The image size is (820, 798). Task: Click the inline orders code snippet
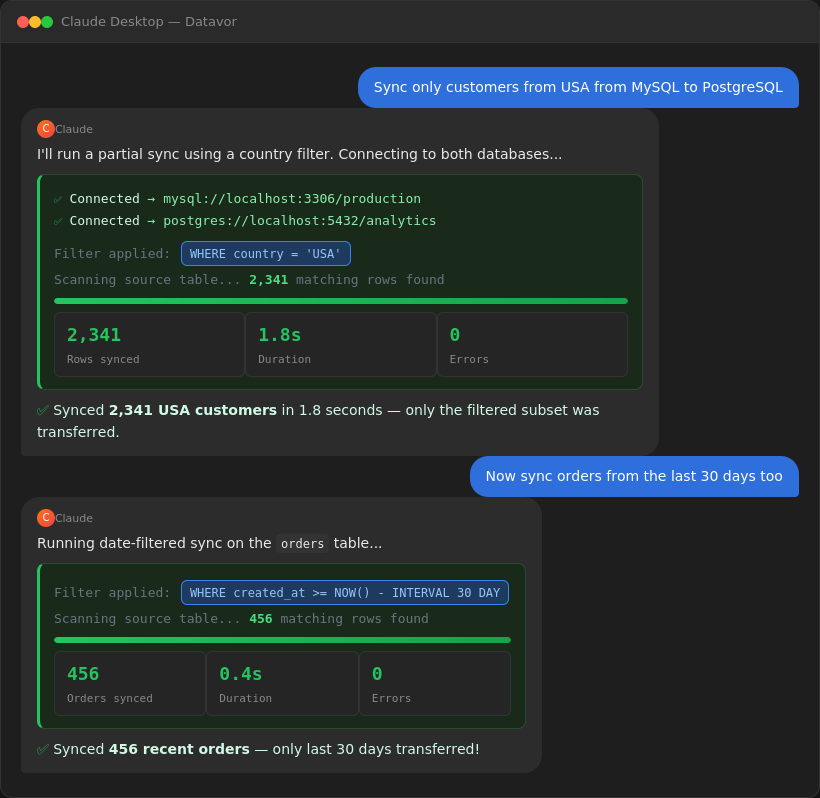pos(302,544)
